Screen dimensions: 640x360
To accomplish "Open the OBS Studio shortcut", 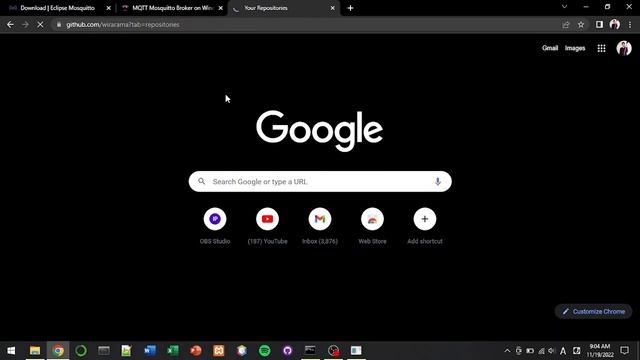I will coord(215,219).
